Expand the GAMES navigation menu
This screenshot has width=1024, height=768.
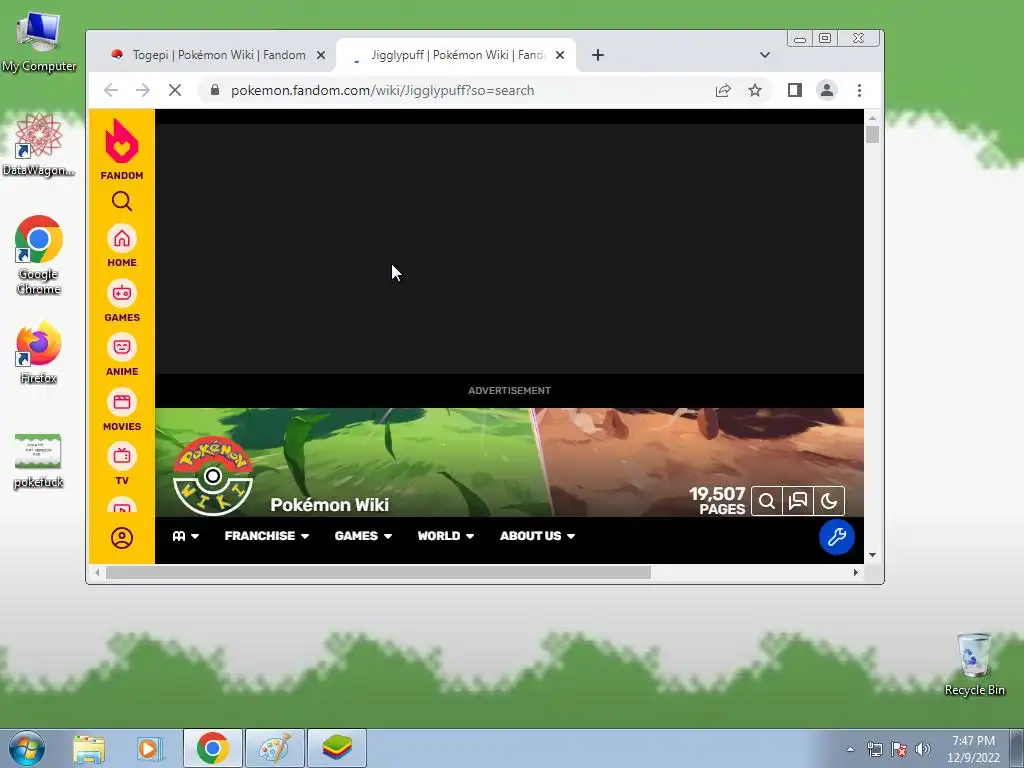click(363, 536)
